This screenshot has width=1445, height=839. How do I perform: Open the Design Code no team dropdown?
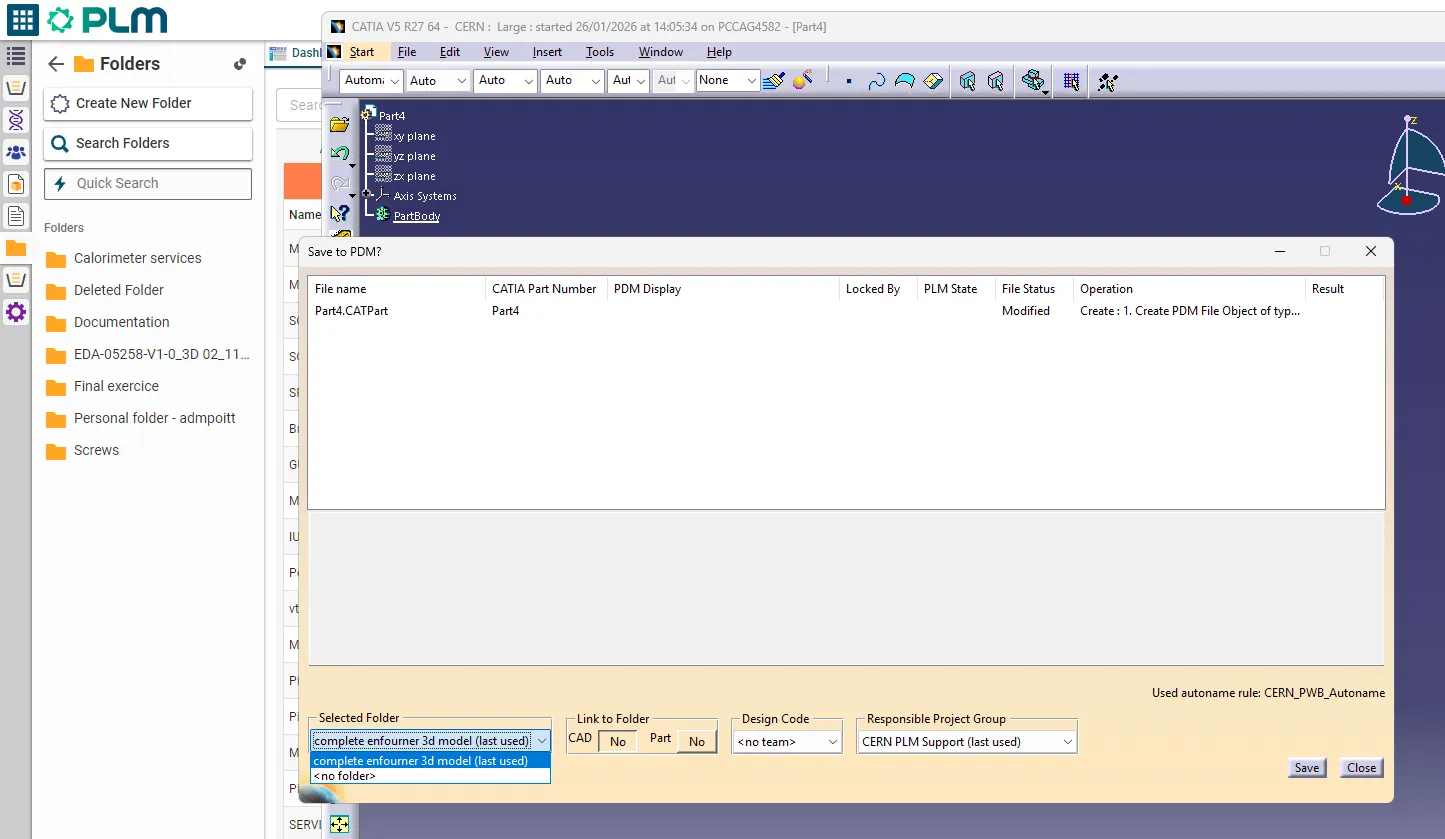[x=788, y=742]
